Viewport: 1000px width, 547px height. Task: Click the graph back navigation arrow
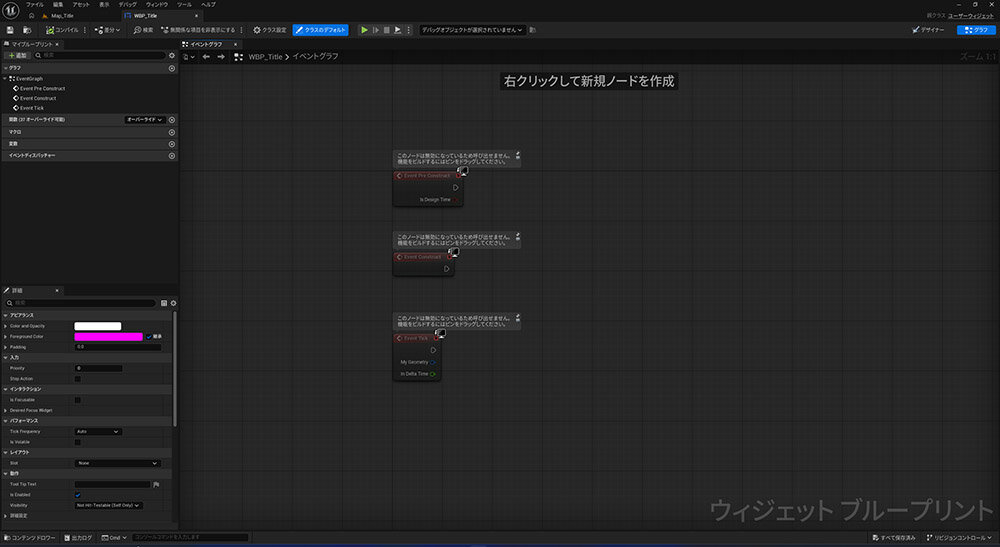206,57
